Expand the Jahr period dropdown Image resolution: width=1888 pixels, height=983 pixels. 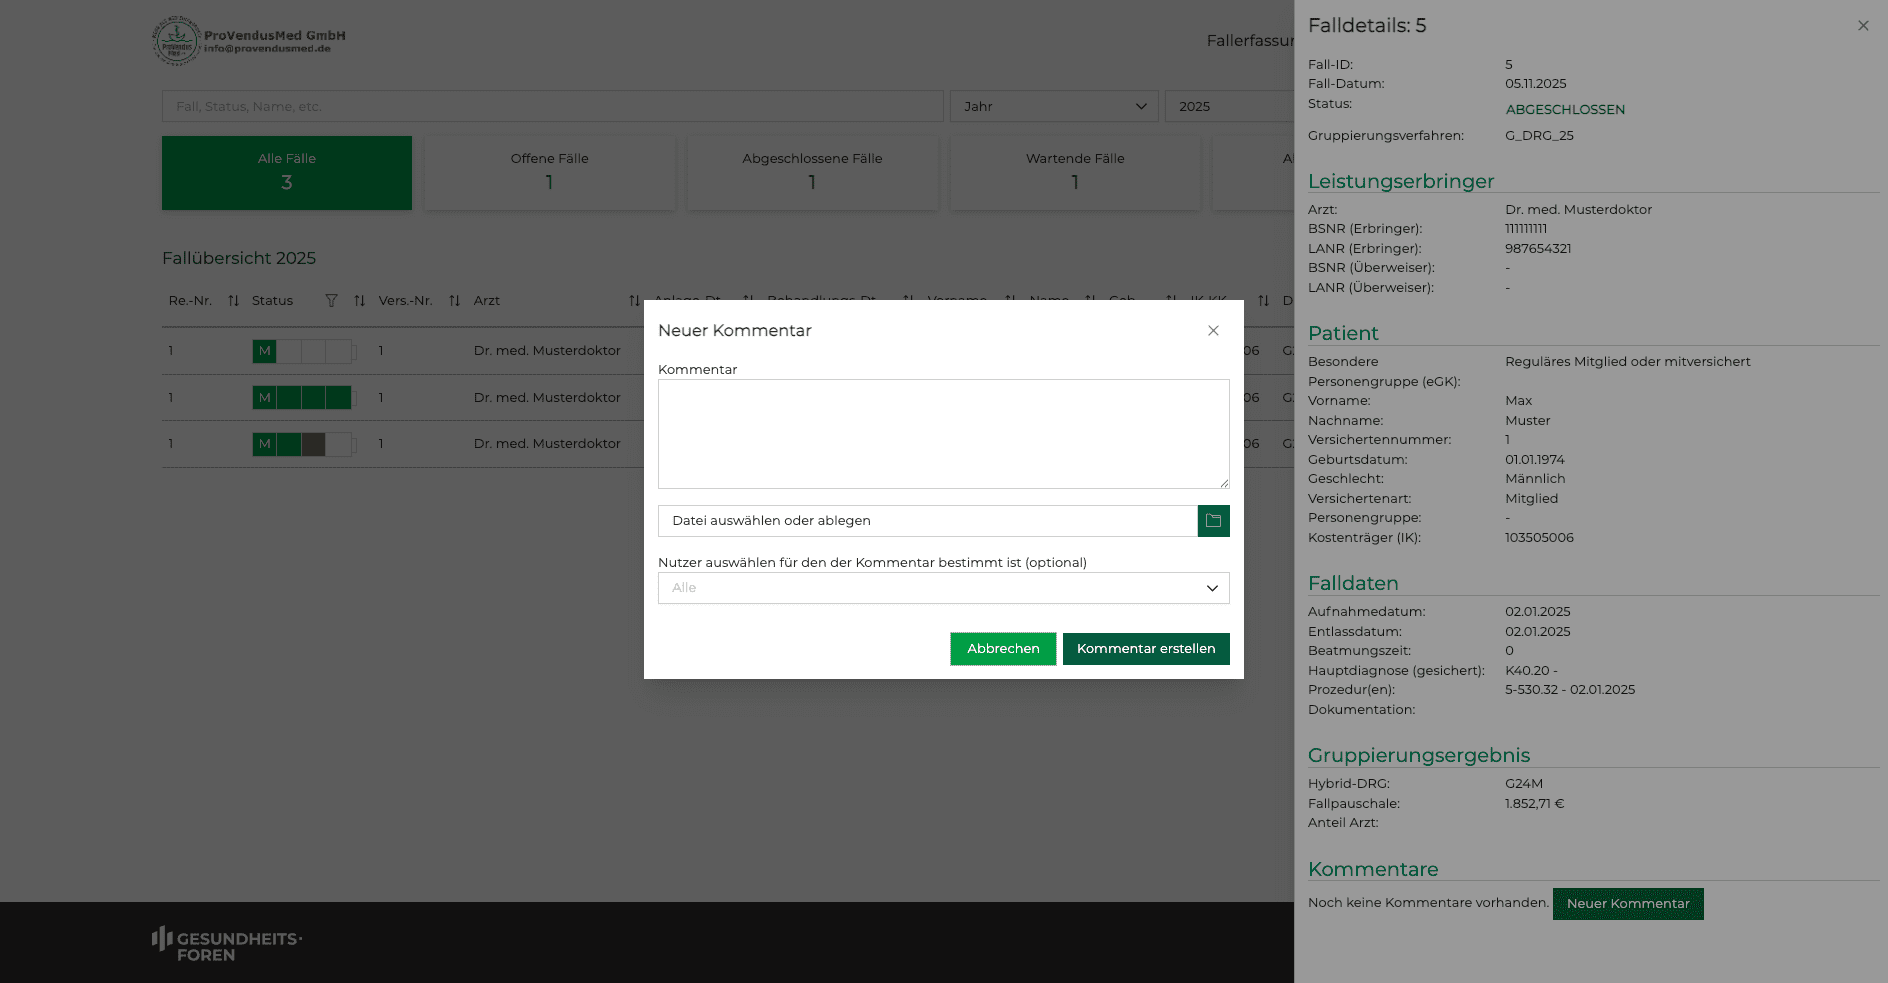point(1053,107)
